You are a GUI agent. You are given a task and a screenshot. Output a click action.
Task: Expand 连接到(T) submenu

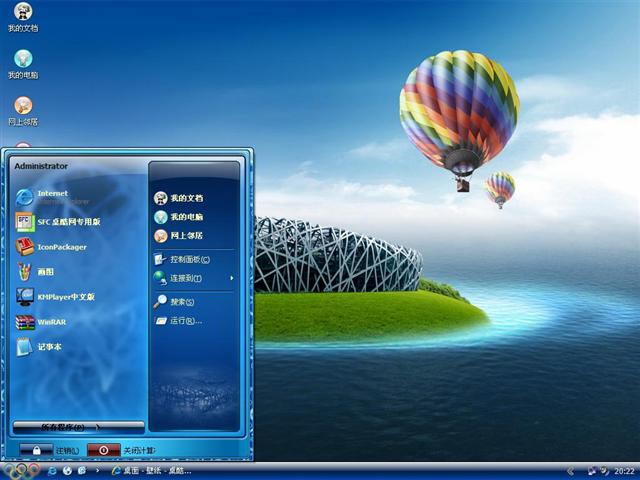point(194,278)
